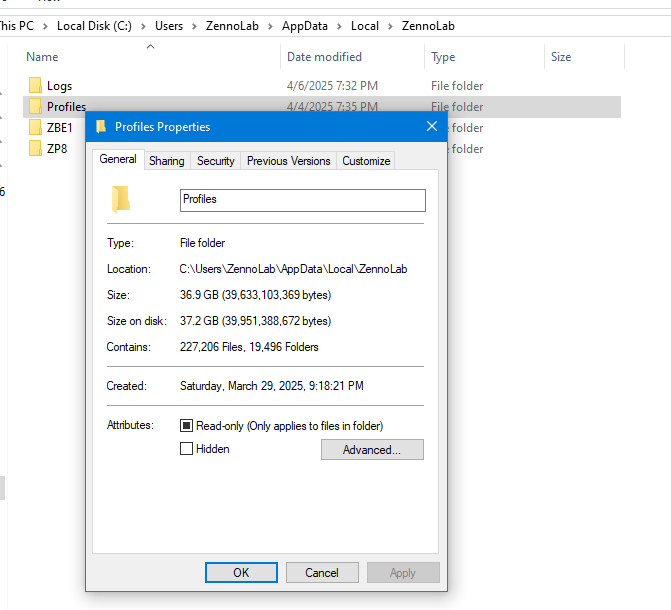This screenshot has width=671, height=610.
Task: Select the Profiles folder name in list
Action: click(x=66, y=106)
